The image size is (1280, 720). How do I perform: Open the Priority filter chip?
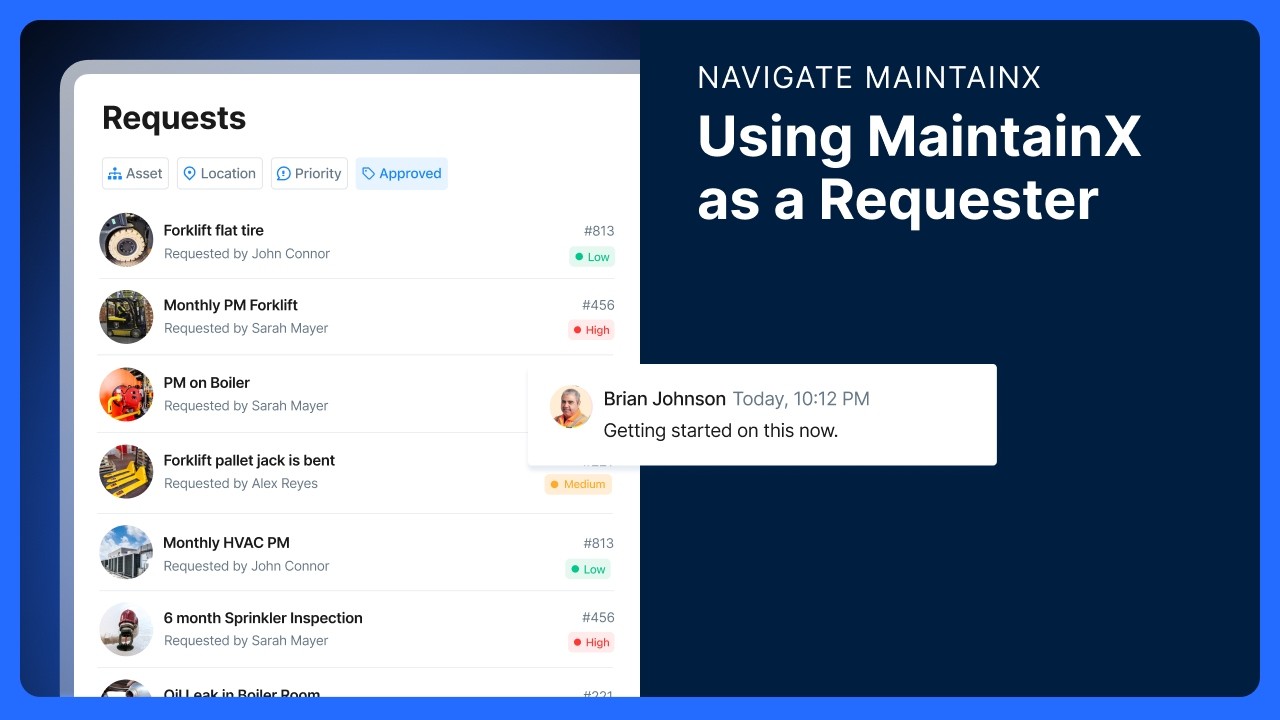(309, 173)
